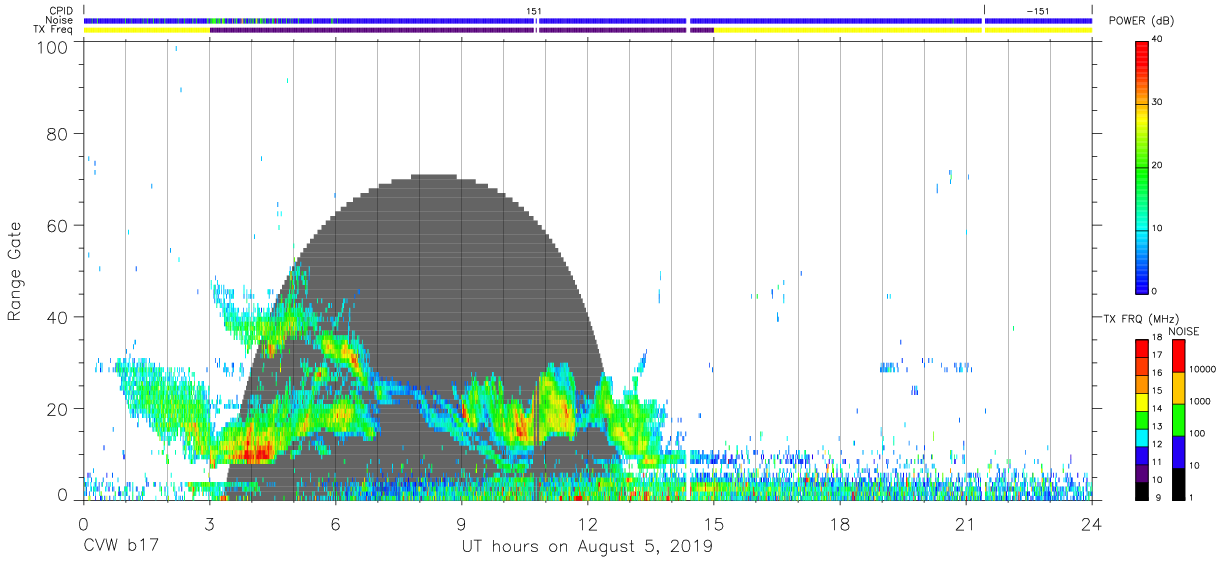Click the 18 tick on UT hours axis
The width and height of the screenshot is (1228, 567).
(x=840, y=524)
